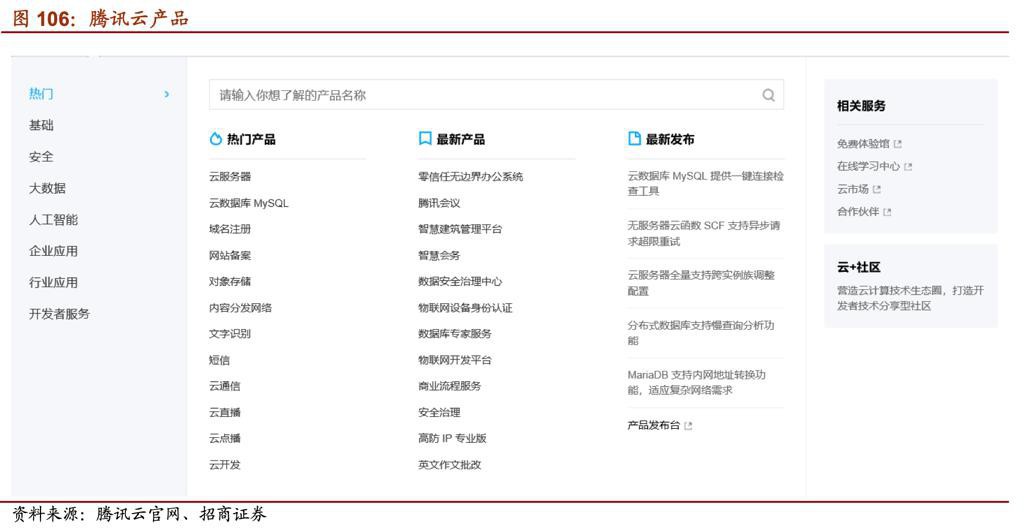This screenshot has height=532, width=1024.
Task: Open 内容分发网络 link
Action: pyautogui.click(x=240, y=307)
